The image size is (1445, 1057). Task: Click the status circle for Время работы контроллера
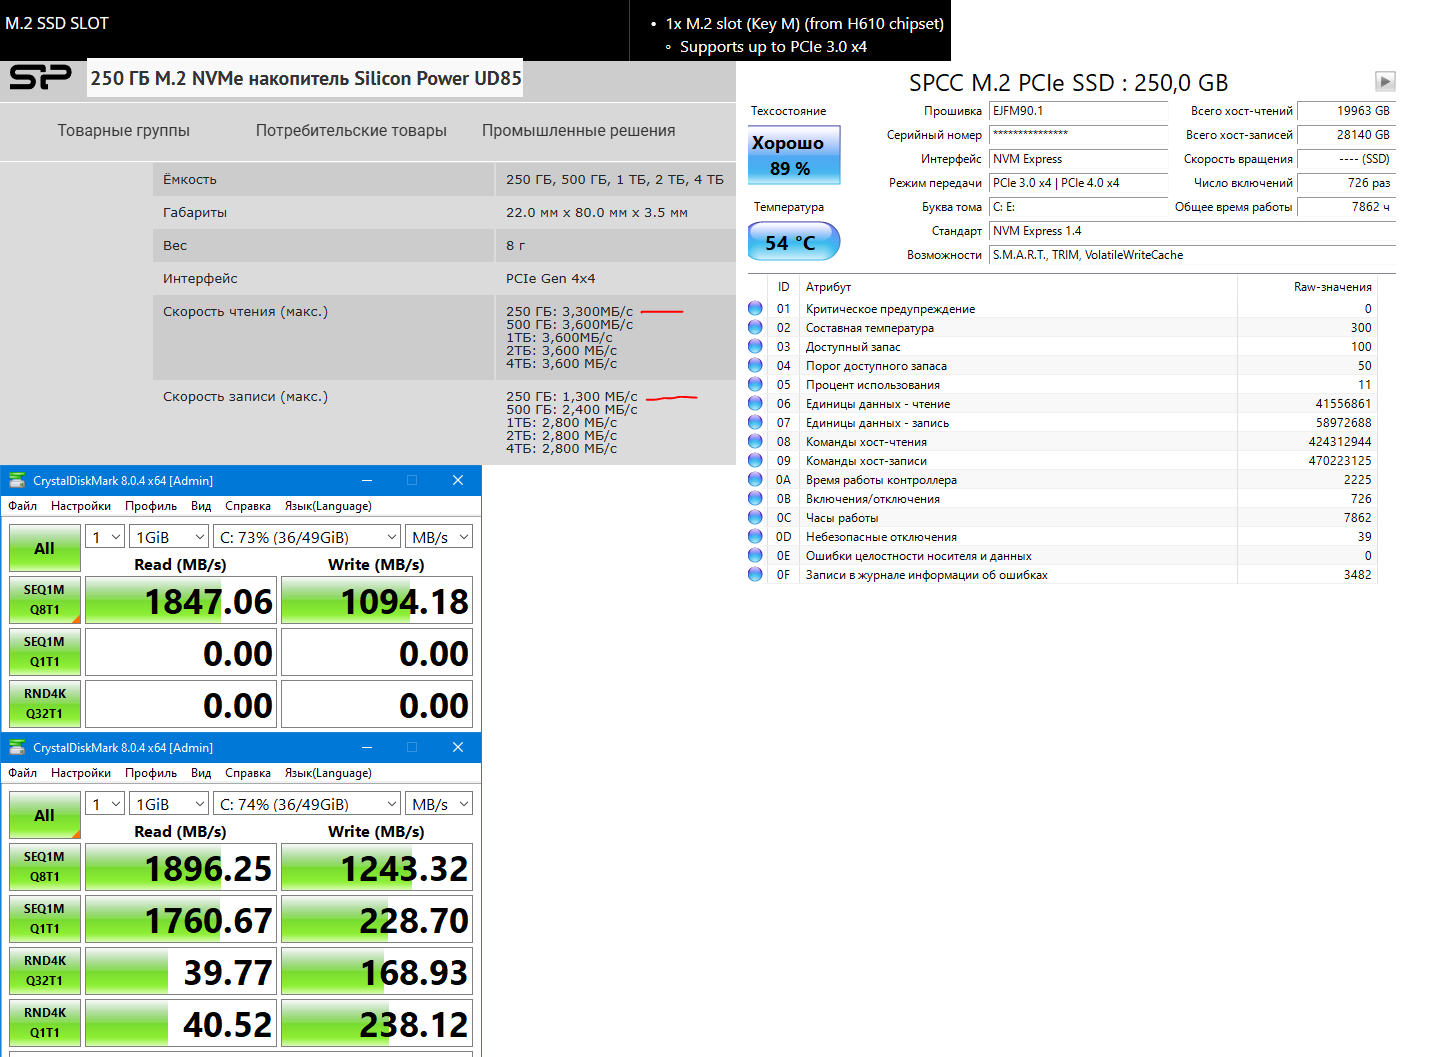[755, 479]
